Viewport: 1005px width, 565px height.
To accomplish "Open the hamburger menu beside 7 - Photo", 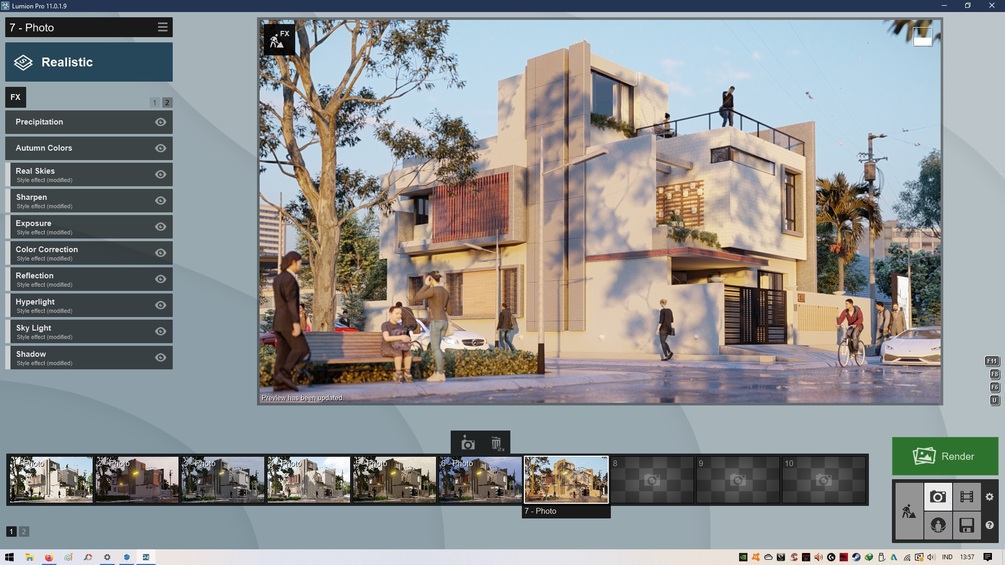I will point(162,27).
